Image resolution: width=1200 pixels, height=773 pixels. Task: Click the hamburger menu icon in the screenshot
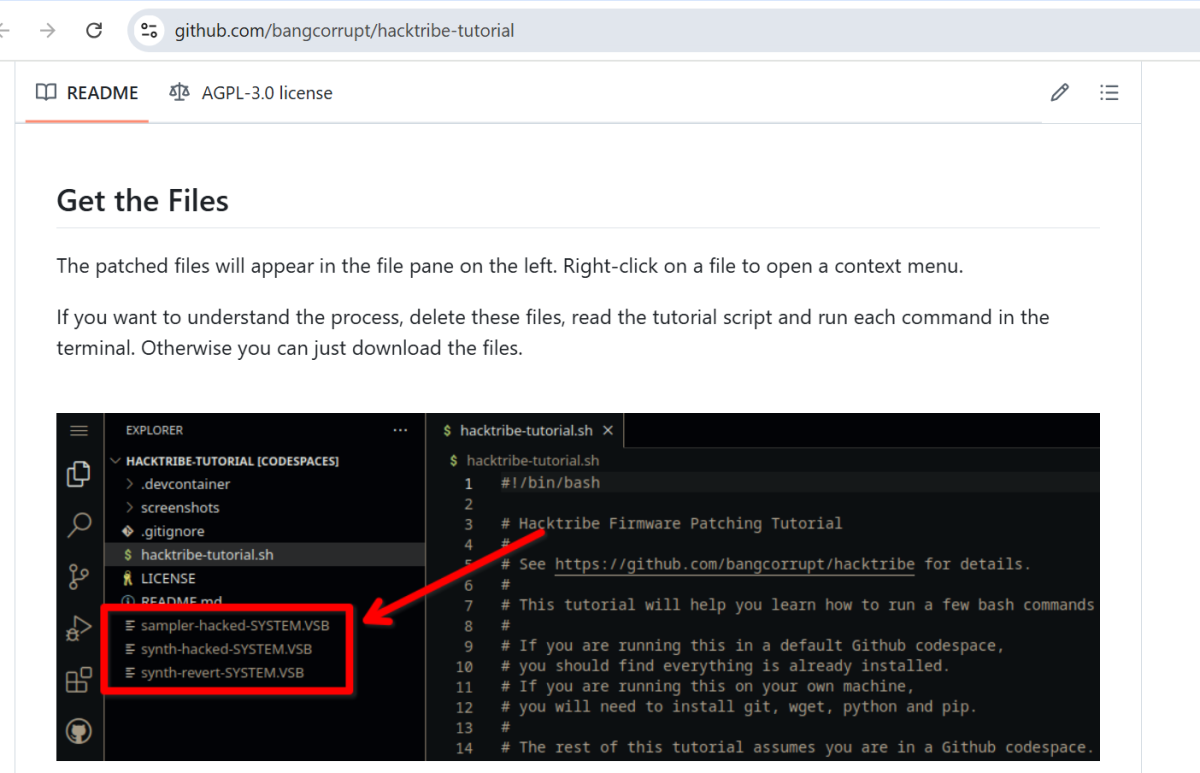pos(79,431)
